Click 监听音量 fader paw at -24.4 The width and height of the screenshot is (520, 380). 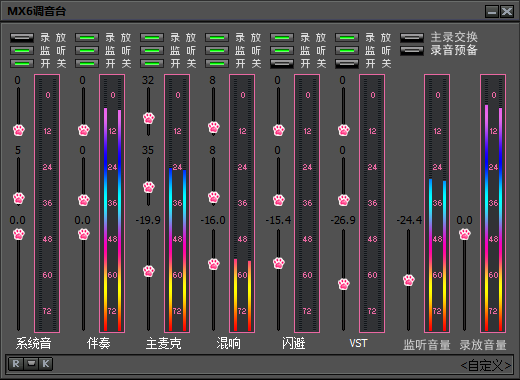click(409, 280)
